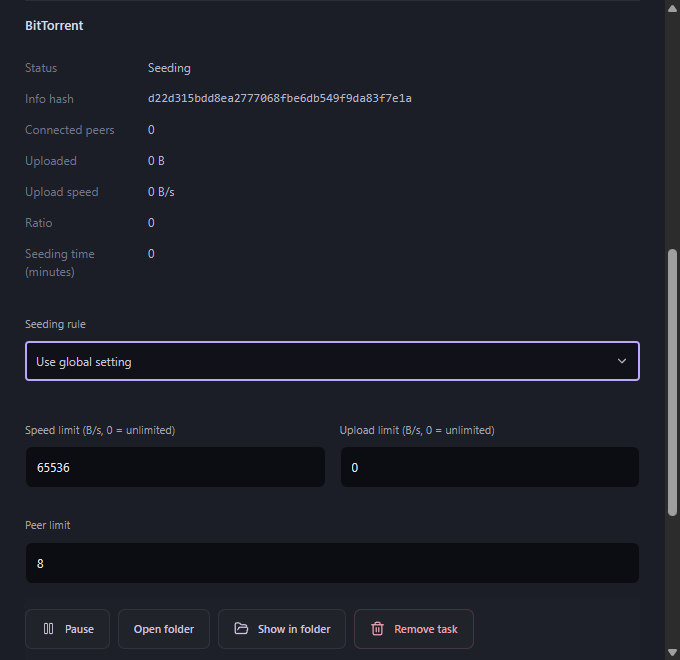Open the Seeding rule dropdown
Screen dimensions: 680x660
pos(332,361)
